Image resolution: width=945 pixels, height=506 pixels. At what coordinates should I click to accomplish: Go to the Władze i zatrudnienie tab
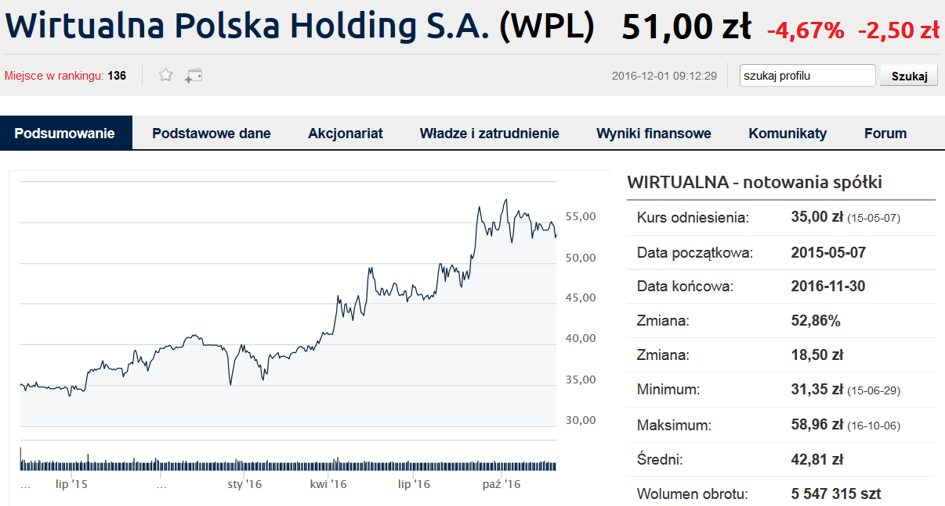489,133
